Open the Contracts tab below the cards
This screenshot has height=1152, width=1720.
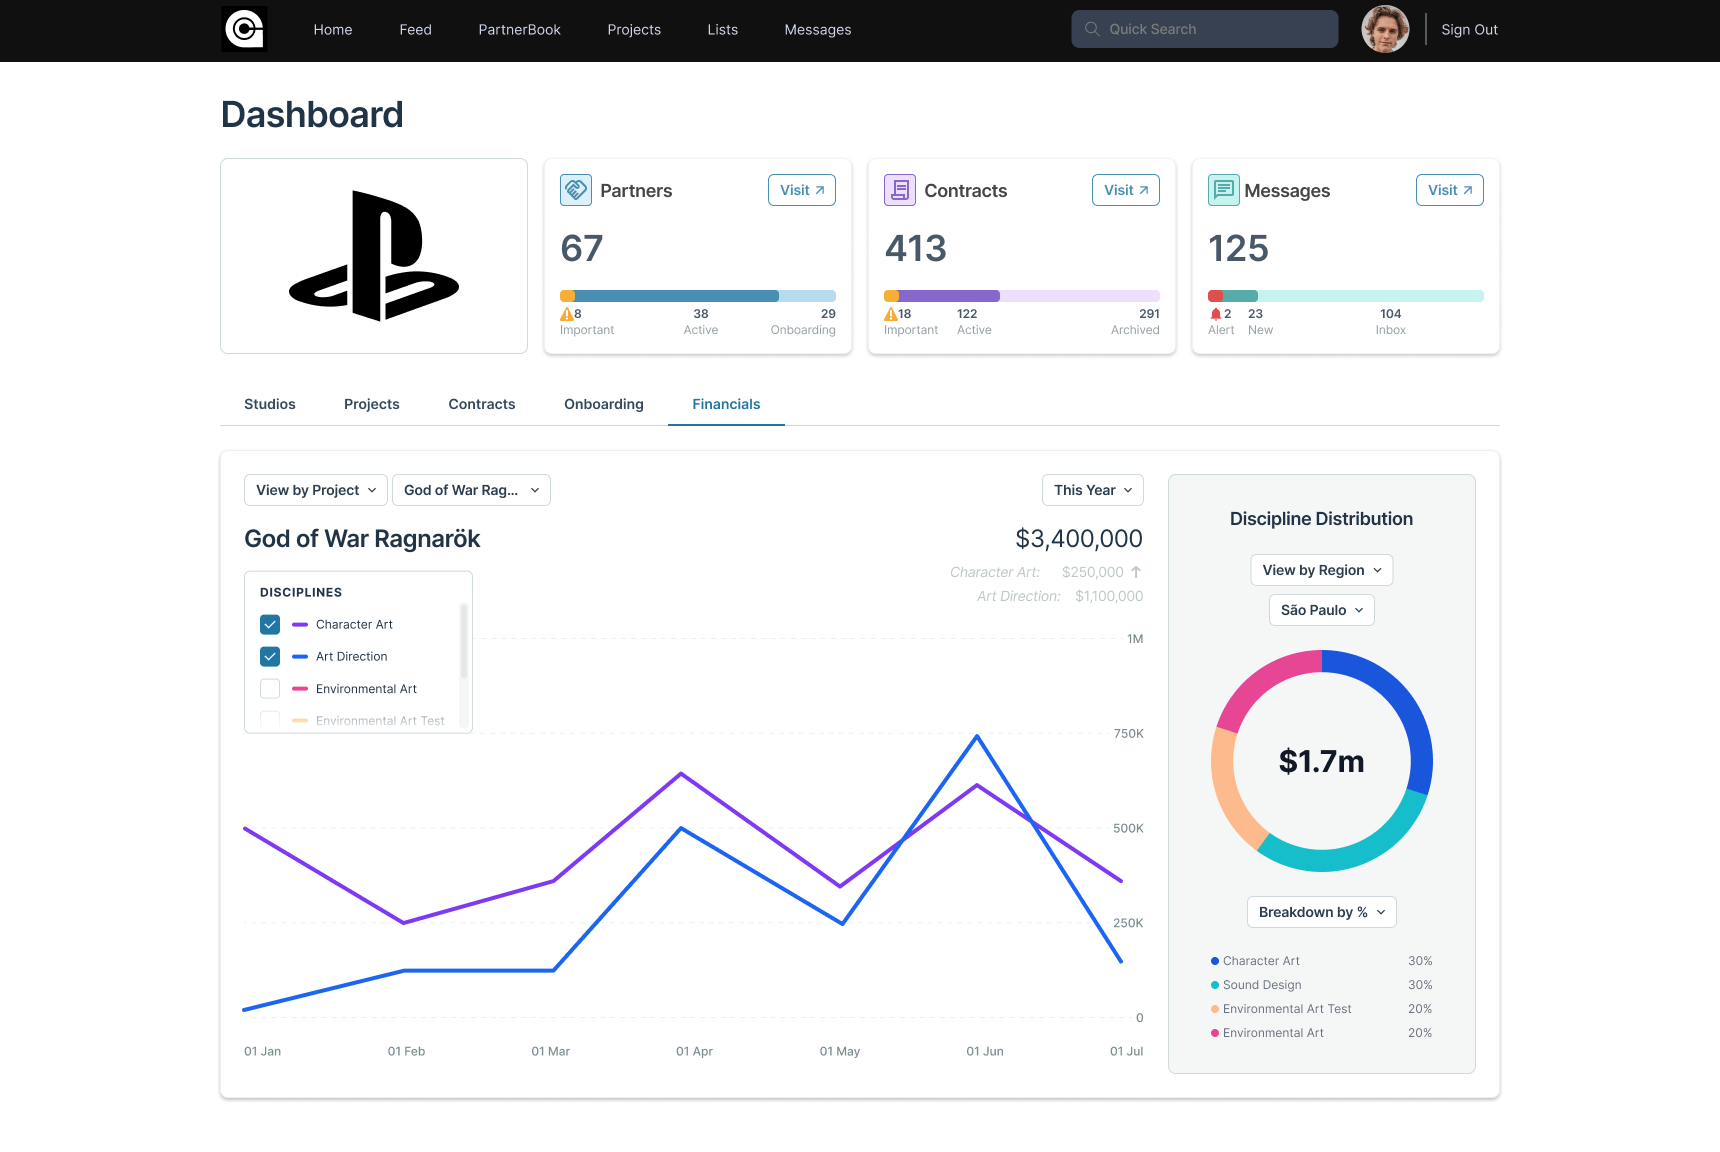(482, 404)
